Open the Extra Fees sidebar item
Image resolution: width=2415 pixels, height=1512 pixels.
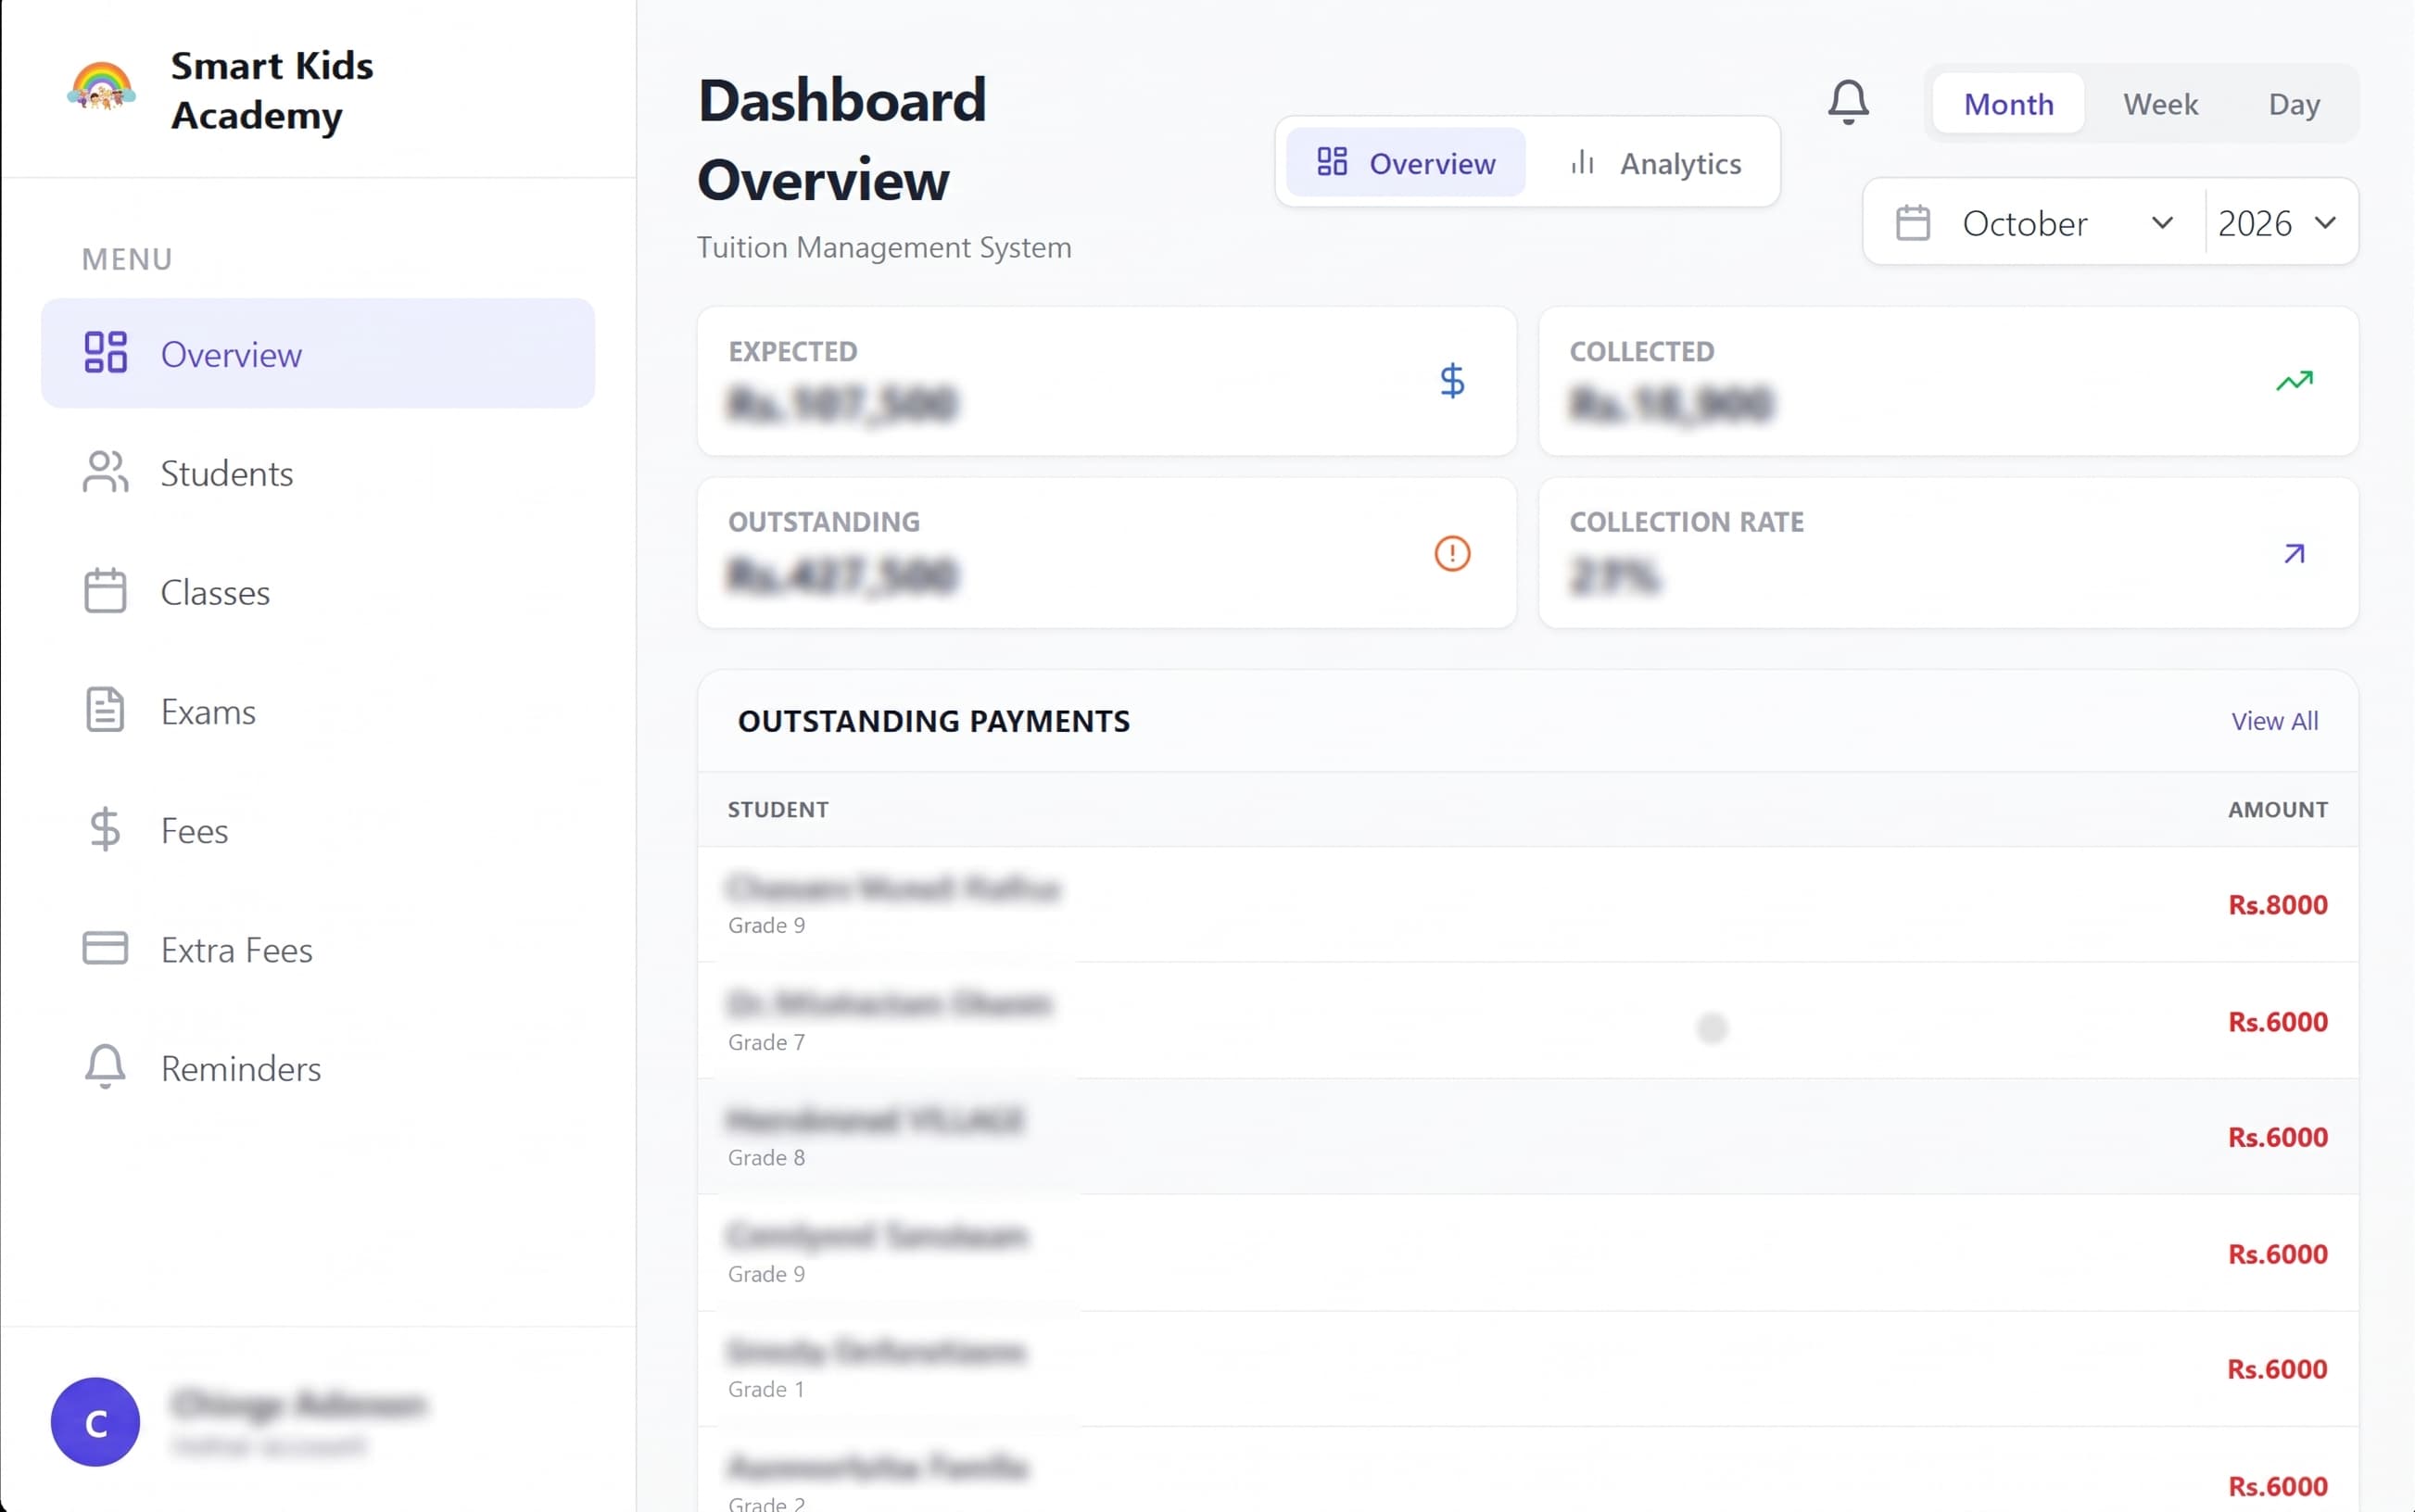(x=318, y=948)
